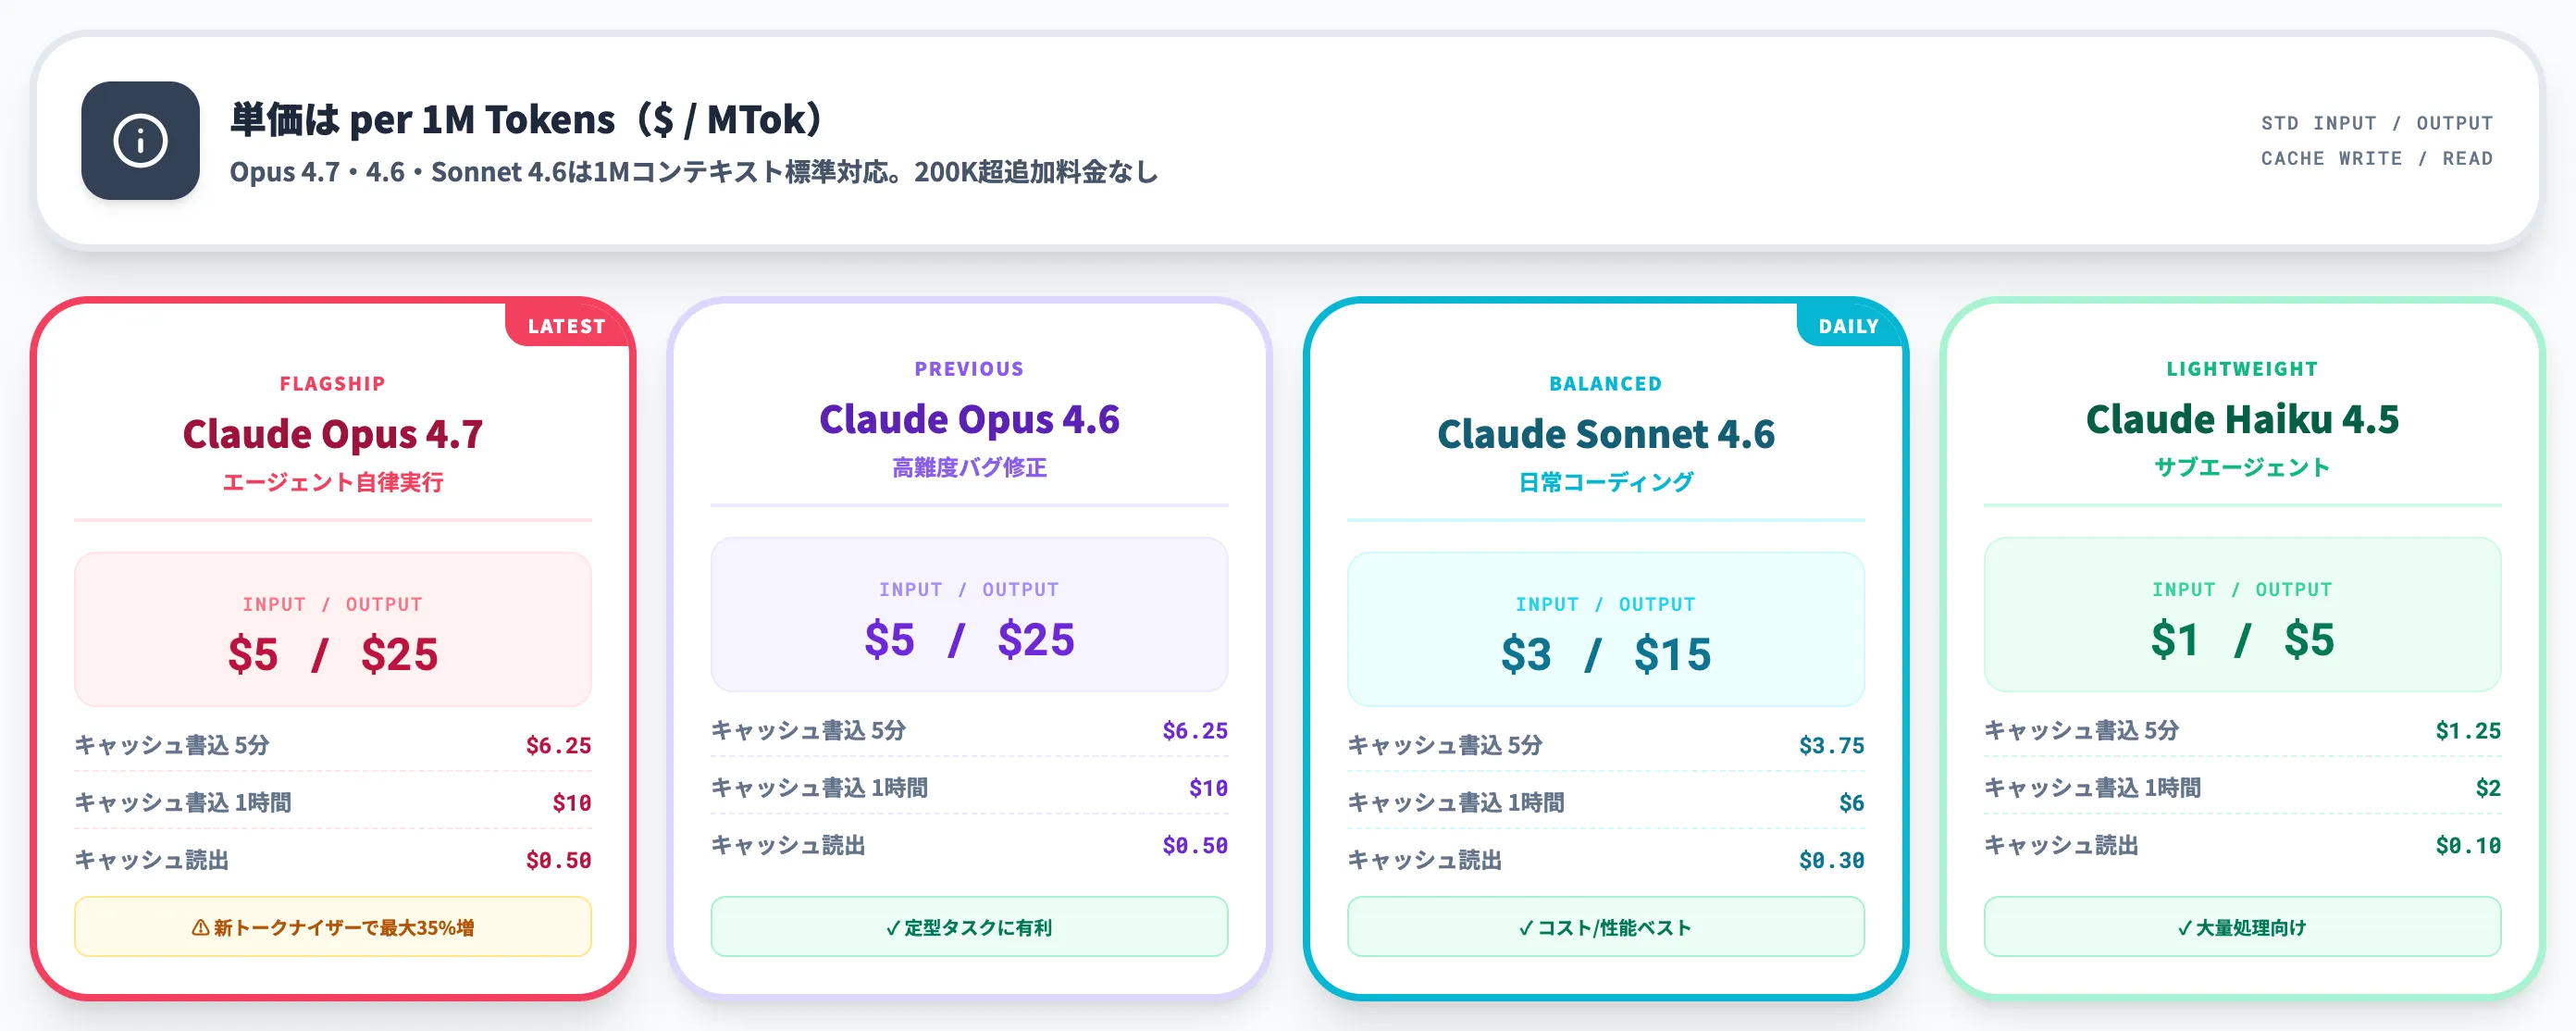Click the 新トークナイザーで最大35%増 warning note
This screenshot has height=1031, width=2576.
click(333, 927)
